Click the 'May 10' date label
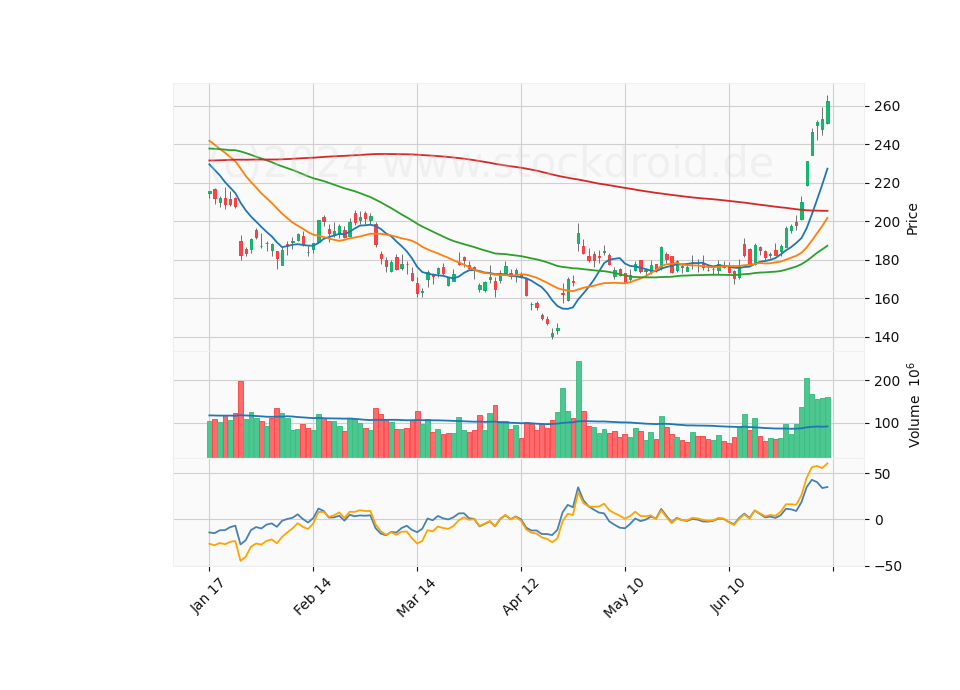Screen dimensions: 960x690 [623, 598]
